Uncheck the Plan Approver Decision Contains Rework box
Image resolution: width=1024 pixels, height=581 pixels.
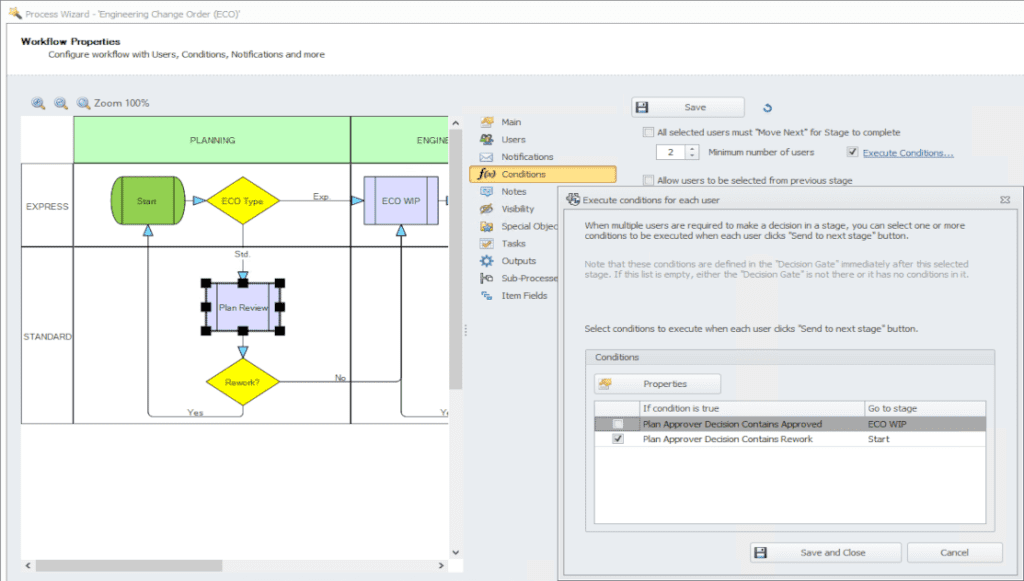618,439
